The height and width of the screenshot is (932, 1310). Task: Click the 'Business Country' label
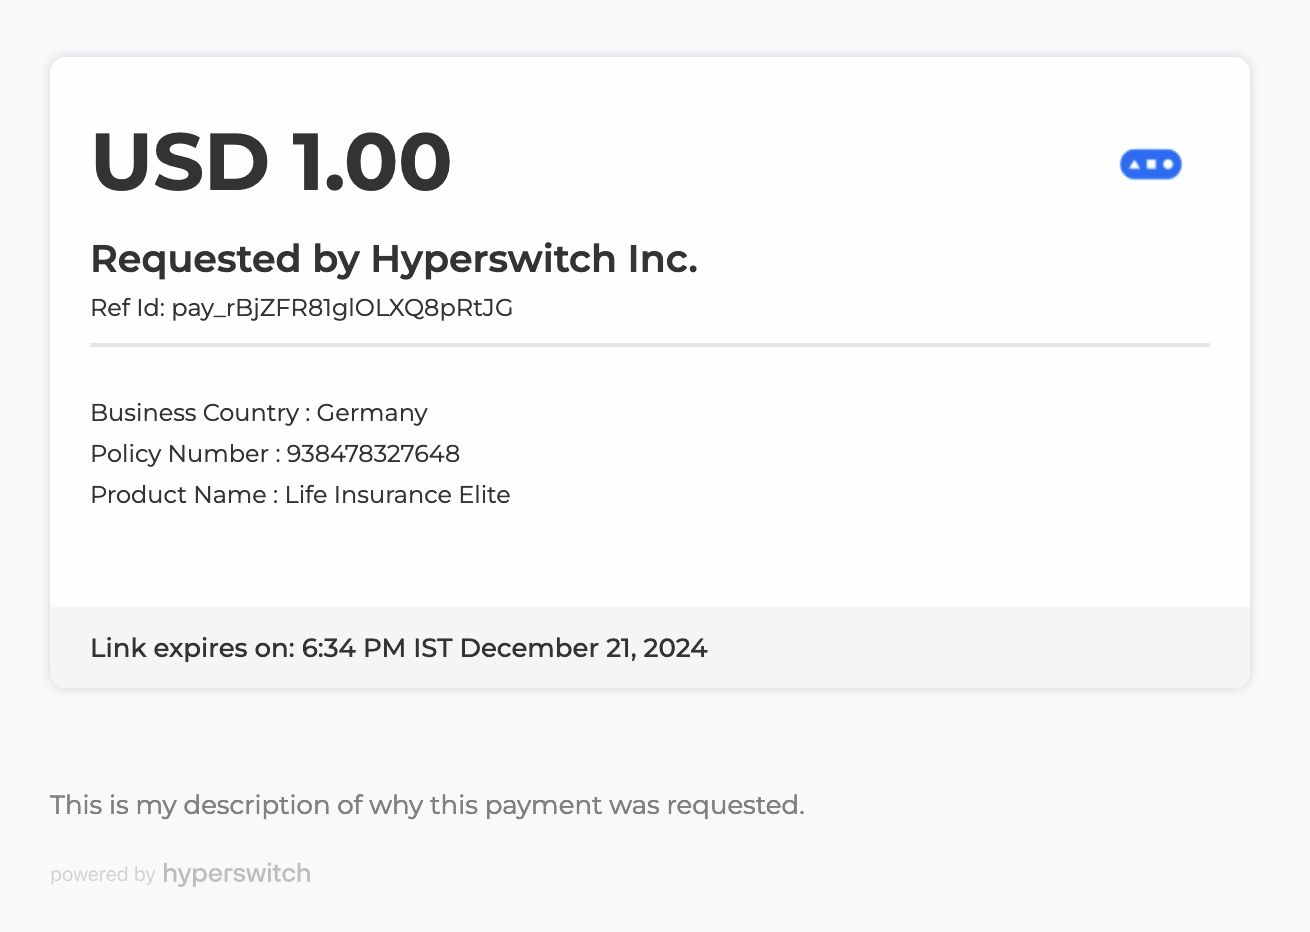point(194,413)
